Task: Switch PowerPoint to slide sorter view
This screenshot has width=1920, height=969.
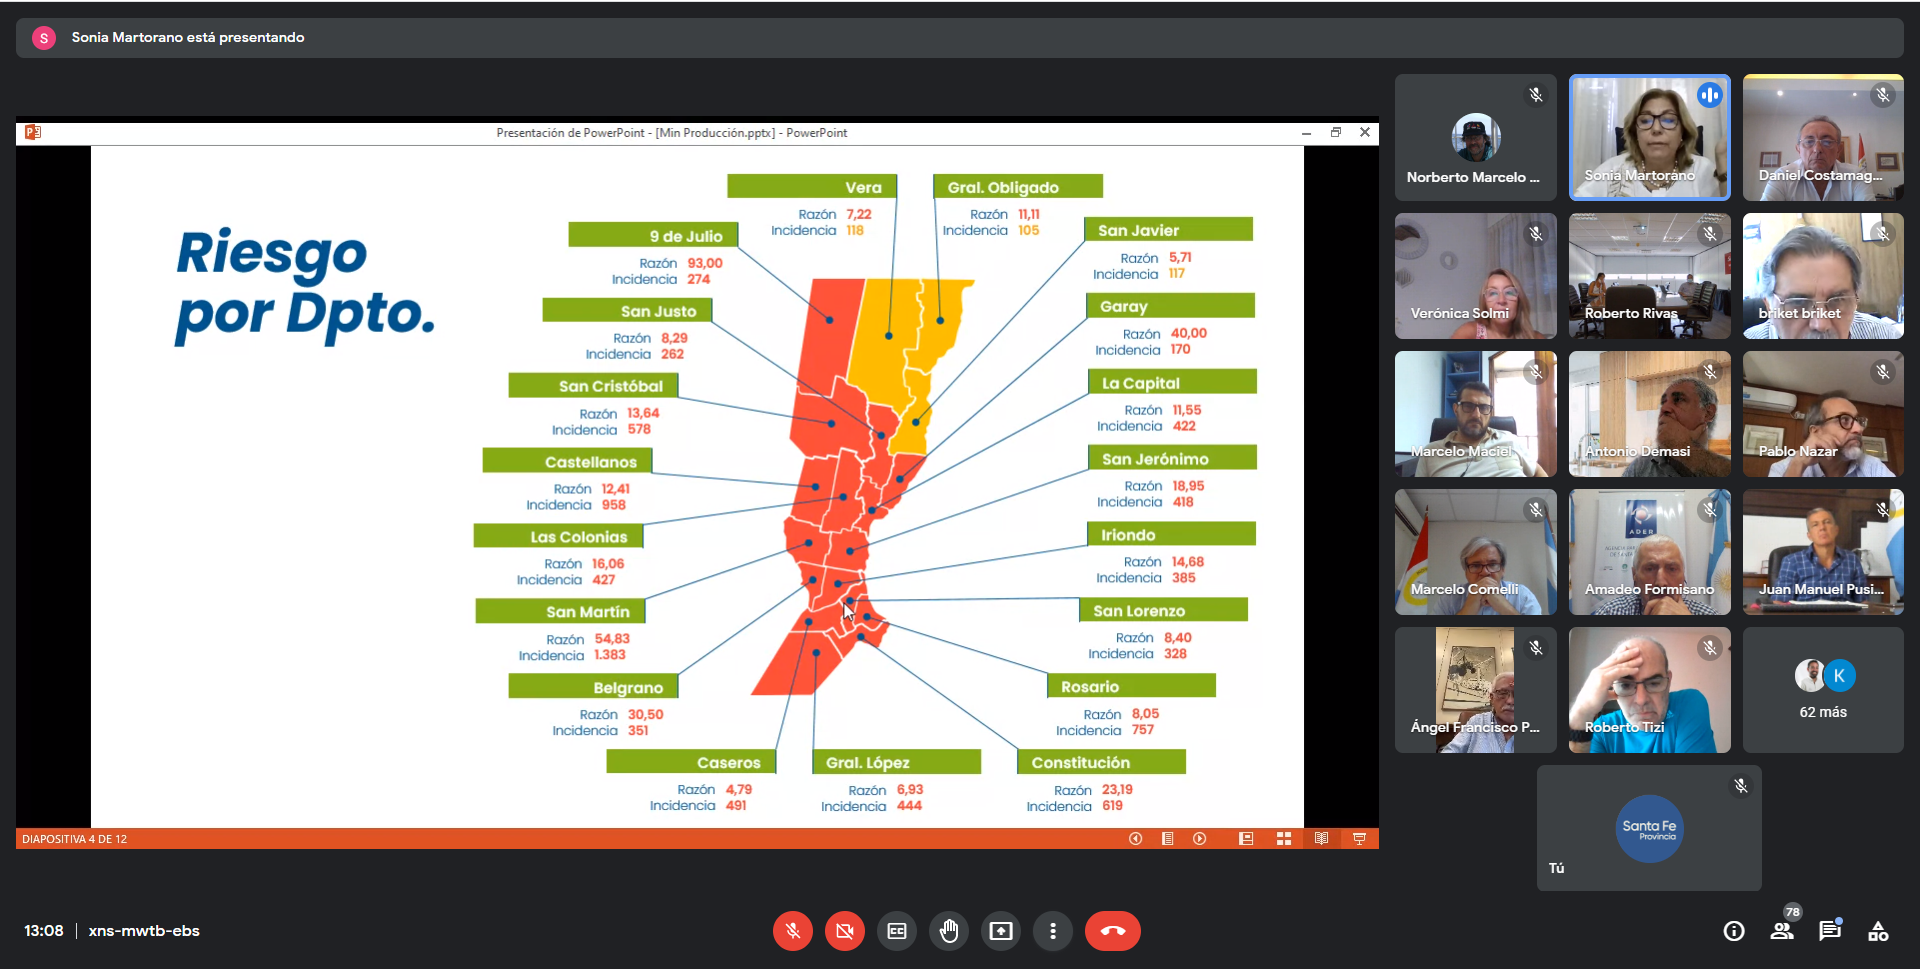Action: click(x=1284, y=839)
